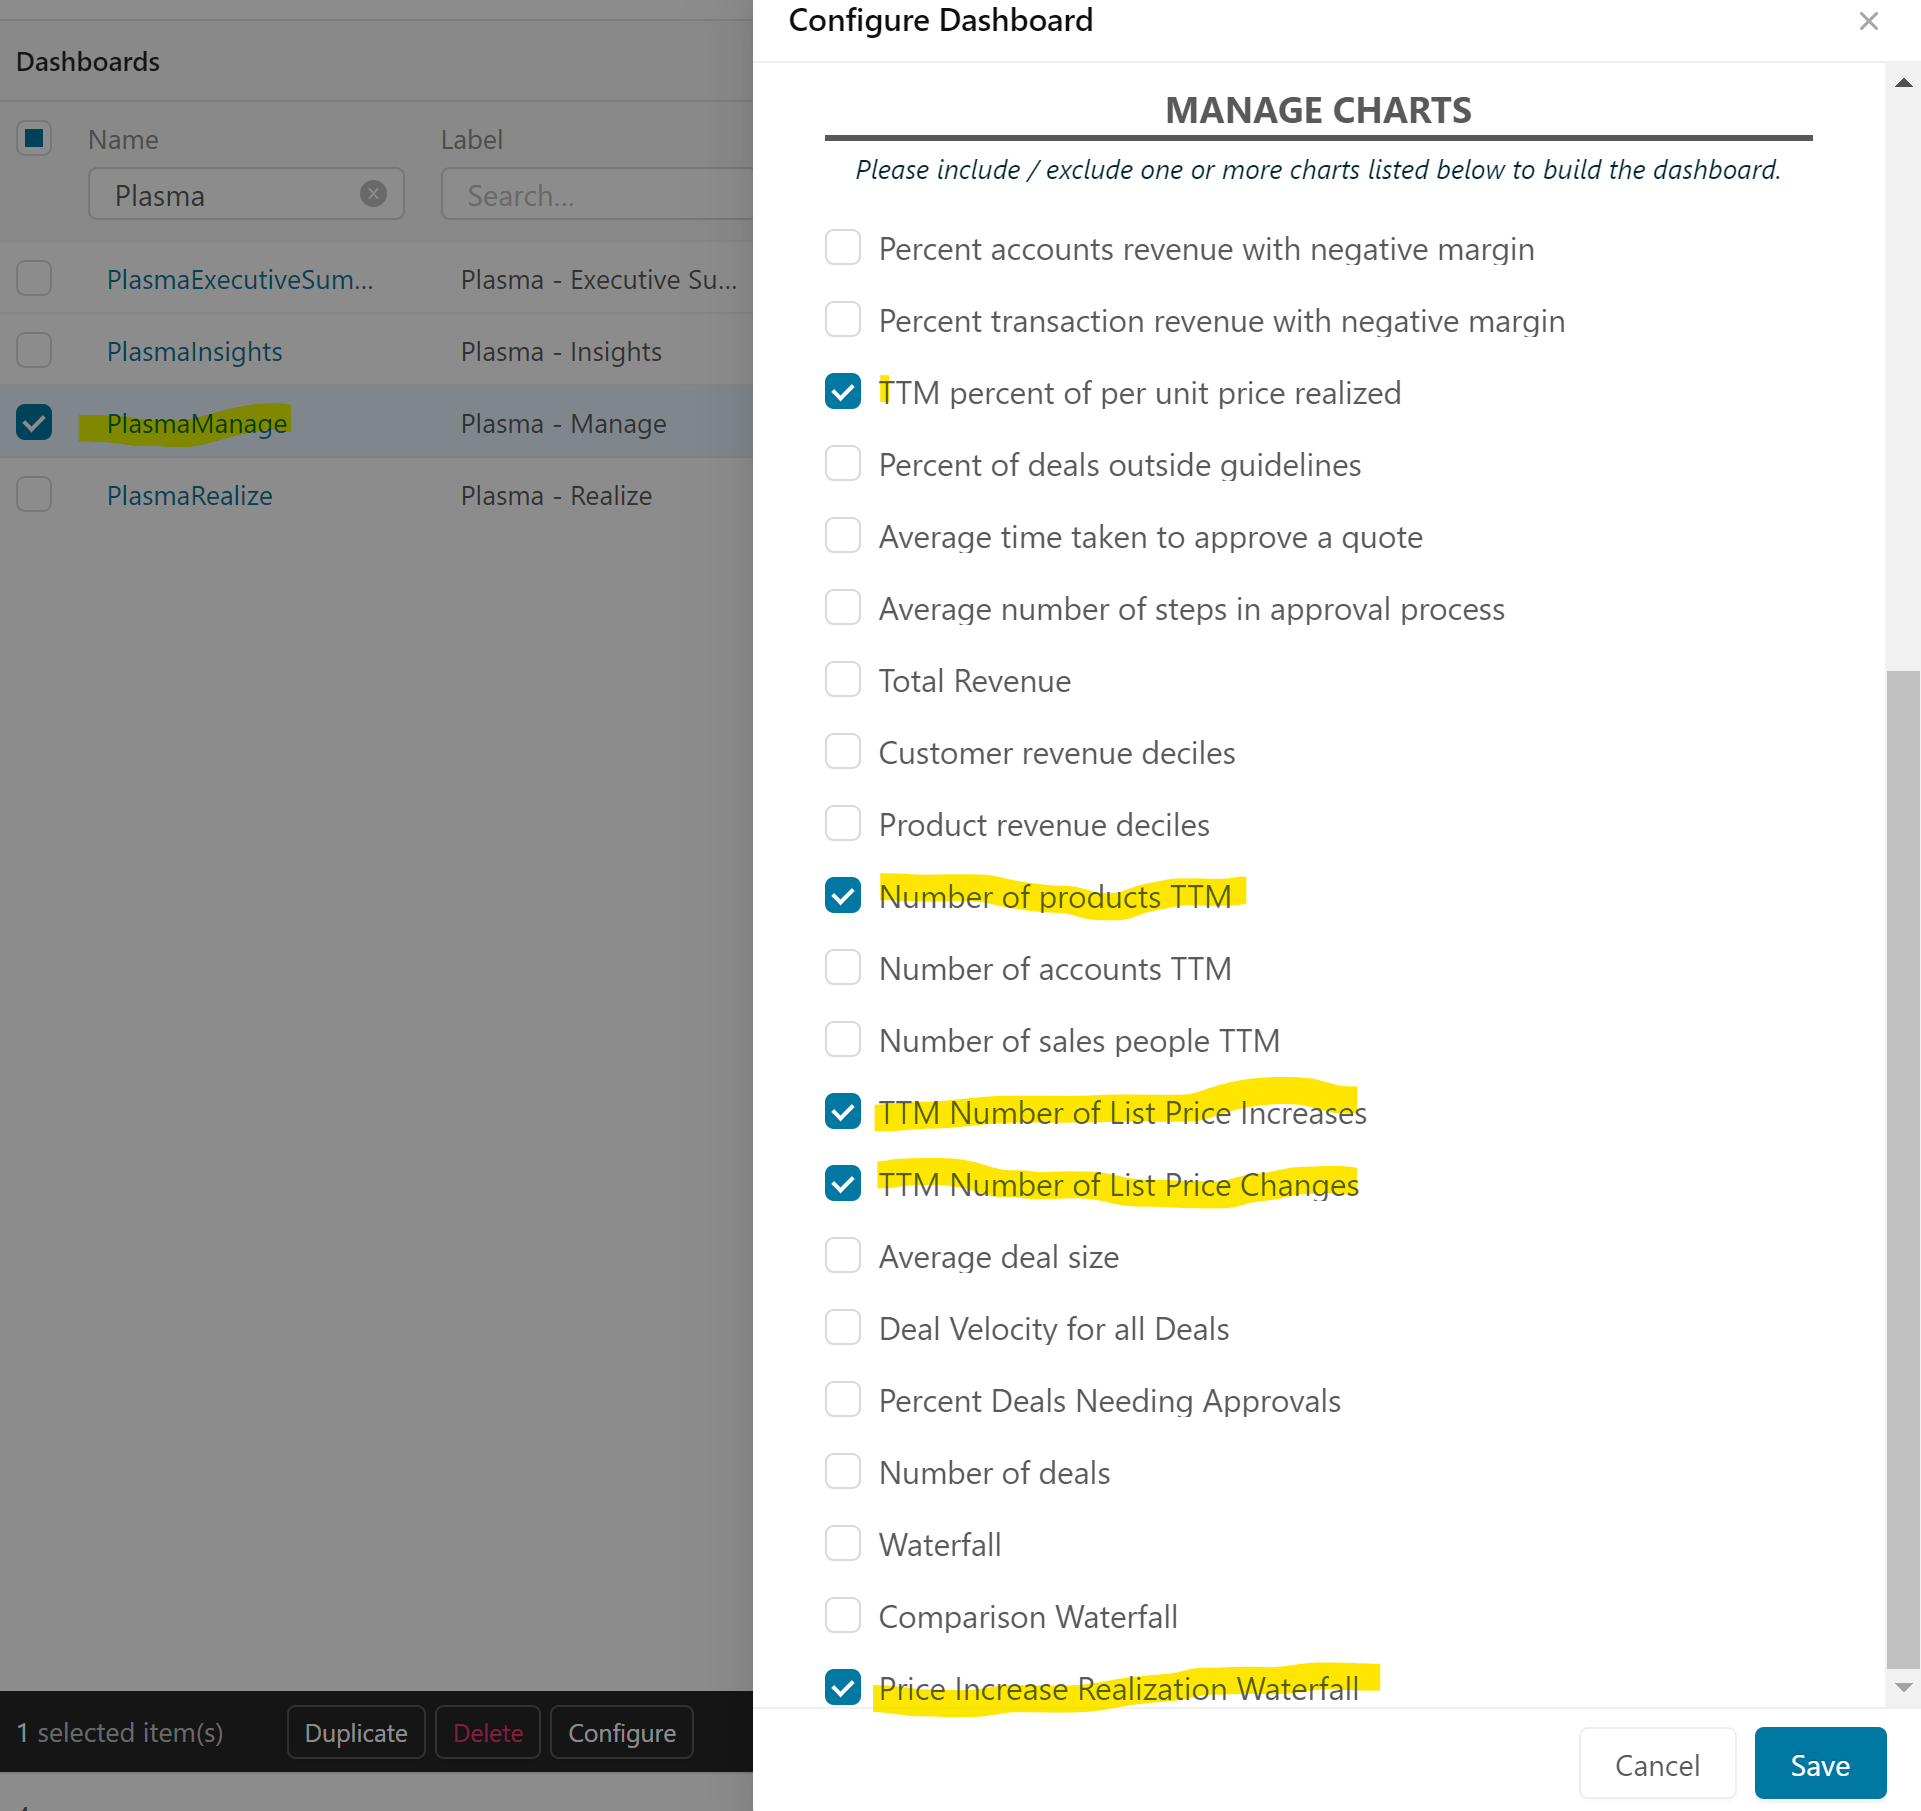Toggle the select-all dashboards checkbox
Image resolution: width=1921 pixels, height=1811 pixels.
34,138
